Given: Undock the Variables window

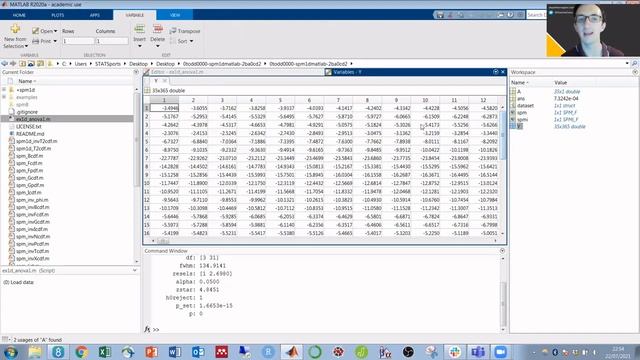Looking at the screenshot, I should point(496,72).
